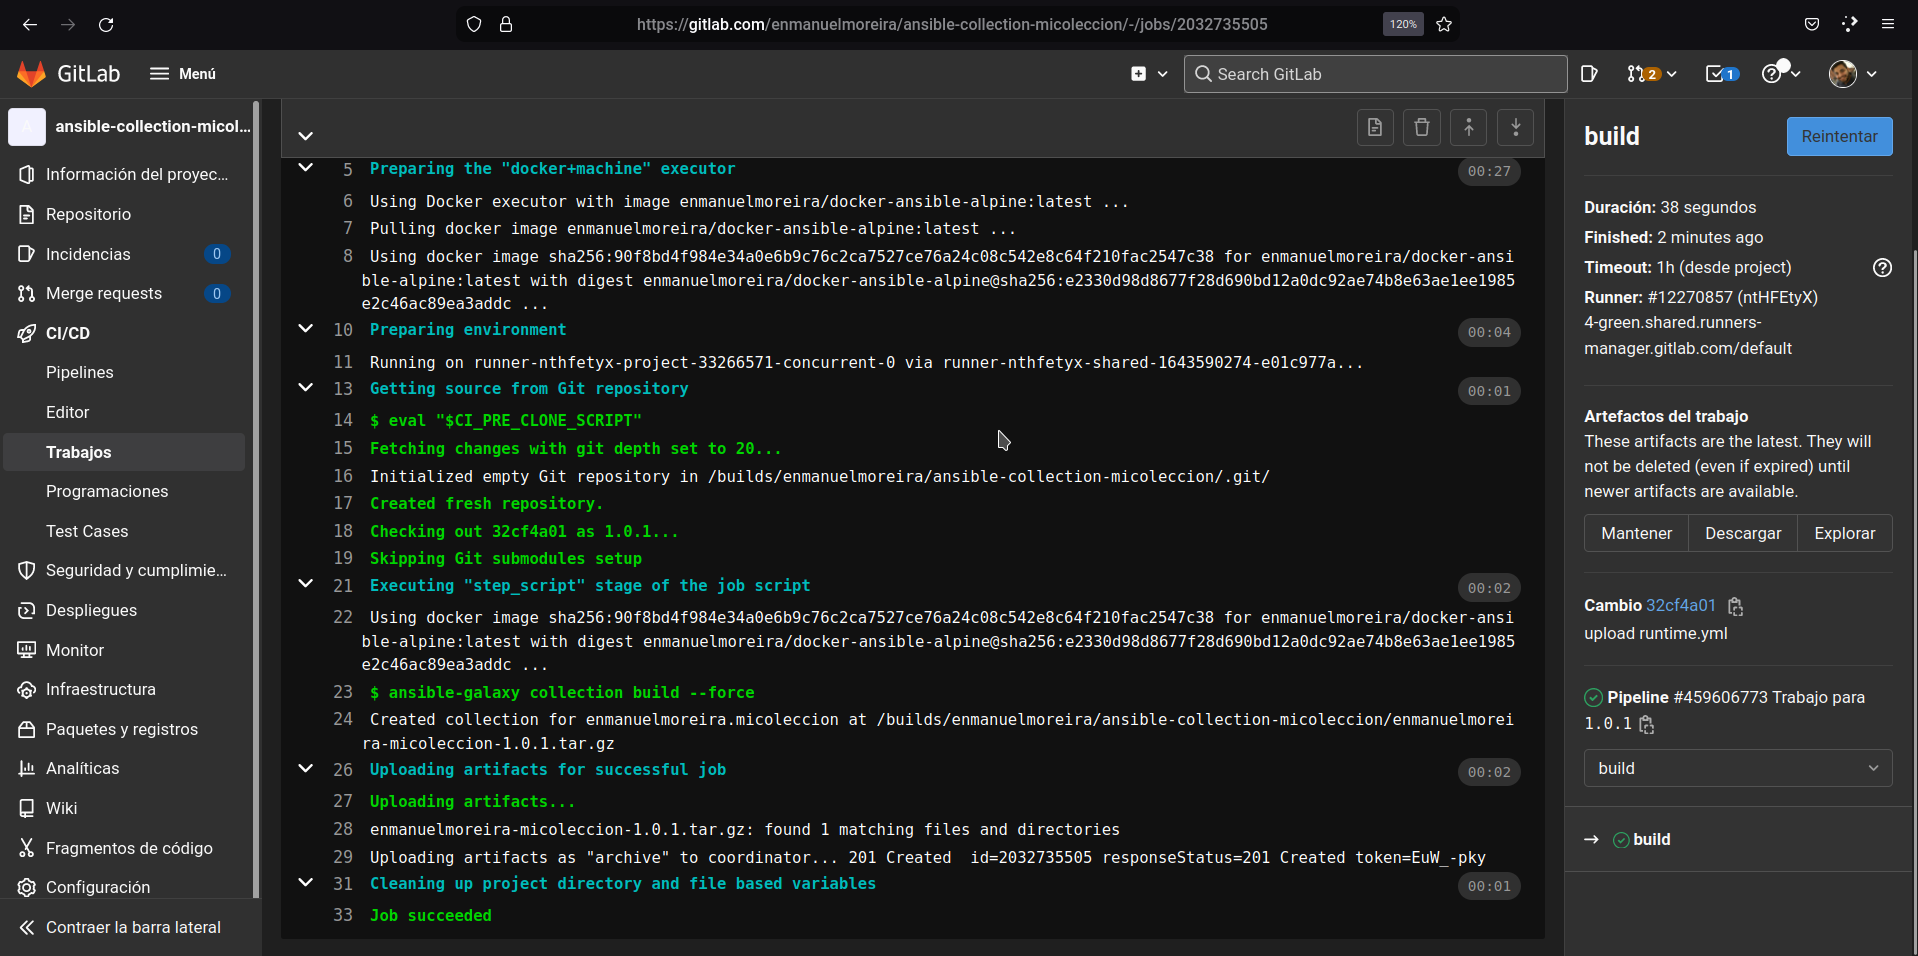The height and width of the screenshot is (956, 1918).
Task: Collapse sidebar via Contraer la barra lateral
Action: pos(130,927)
